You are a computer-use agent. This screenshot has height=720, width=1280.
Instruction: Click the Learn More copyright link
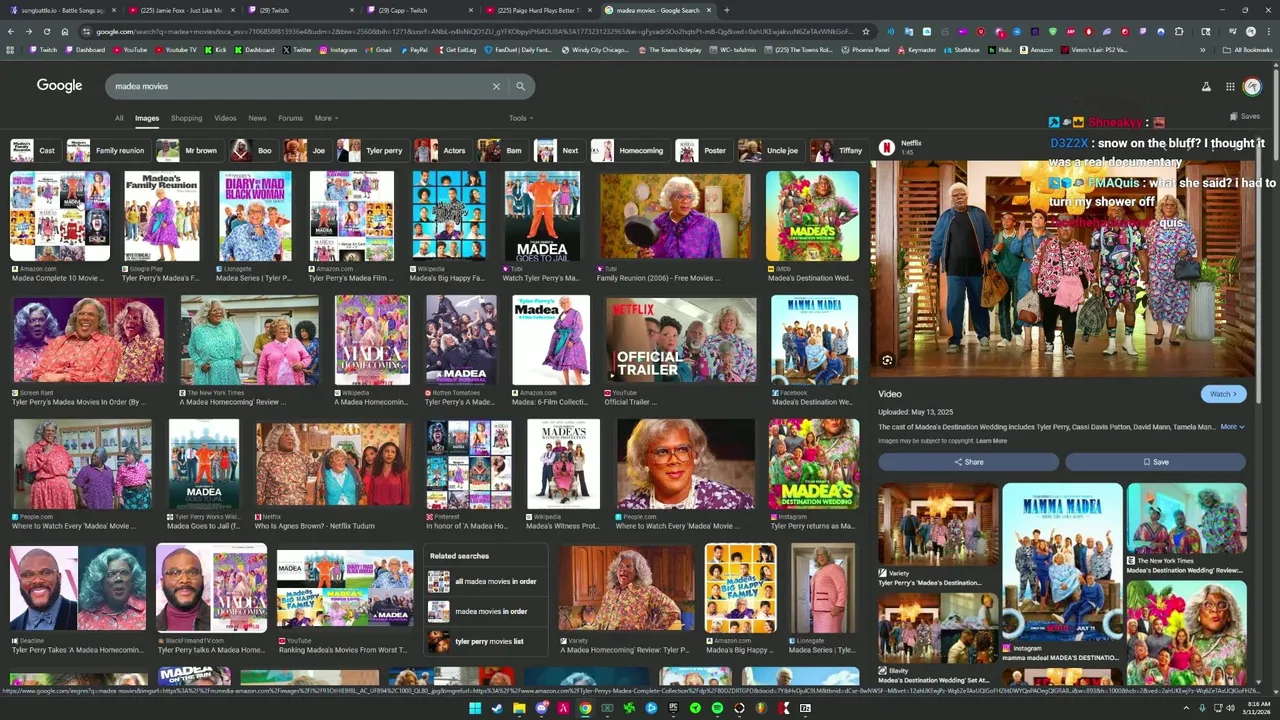(991, 441)
